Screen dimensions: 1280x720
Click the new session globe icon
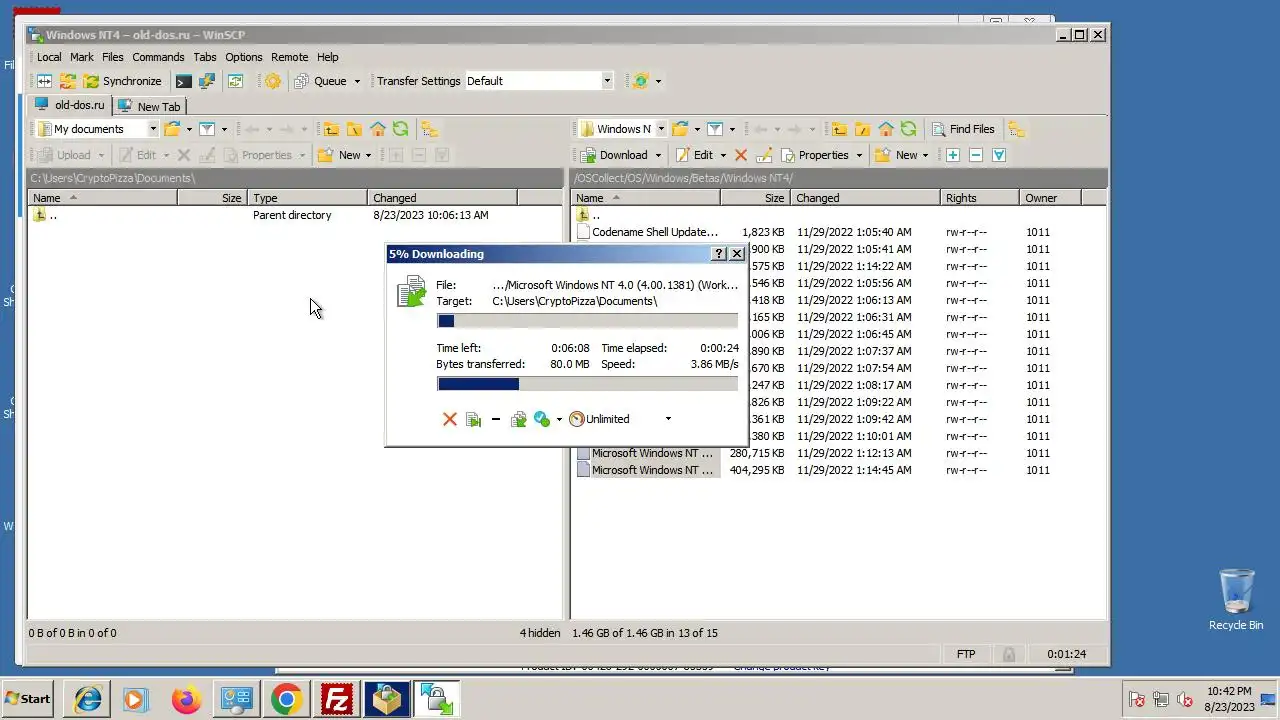point(641,81)
